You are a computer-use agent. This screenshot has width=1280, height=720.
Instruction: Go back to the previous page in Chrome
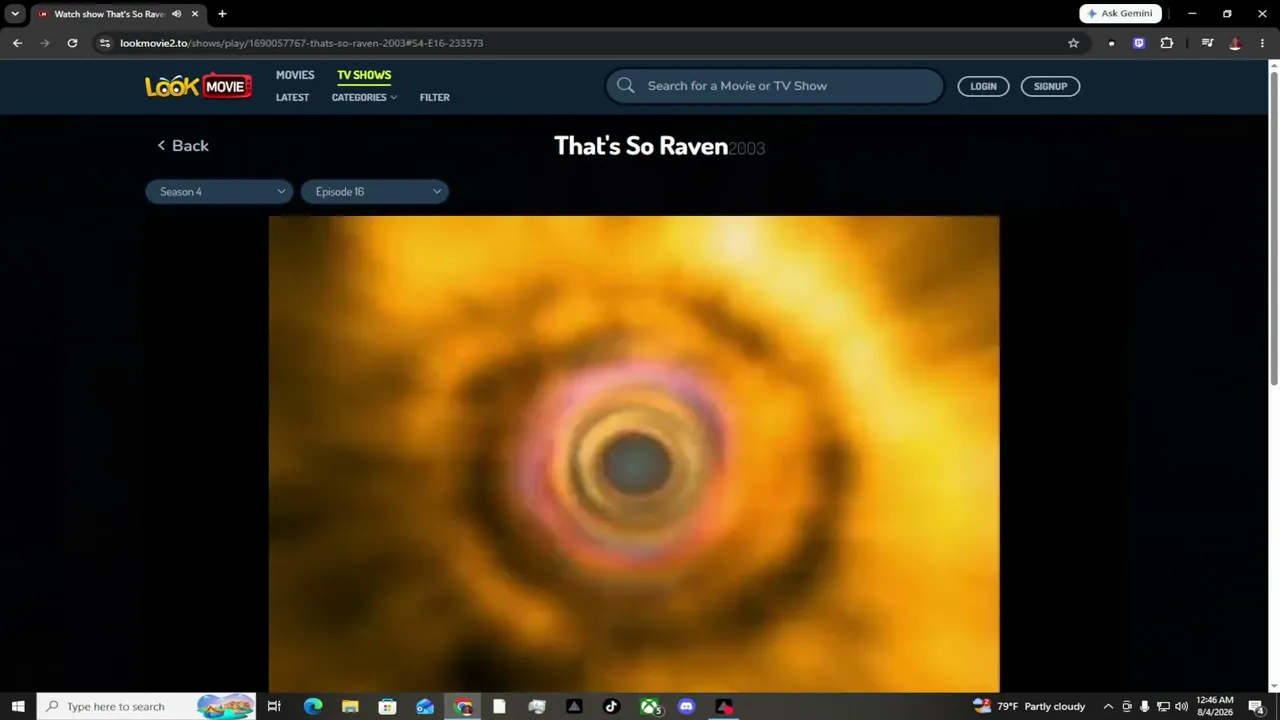pos(17,43)
